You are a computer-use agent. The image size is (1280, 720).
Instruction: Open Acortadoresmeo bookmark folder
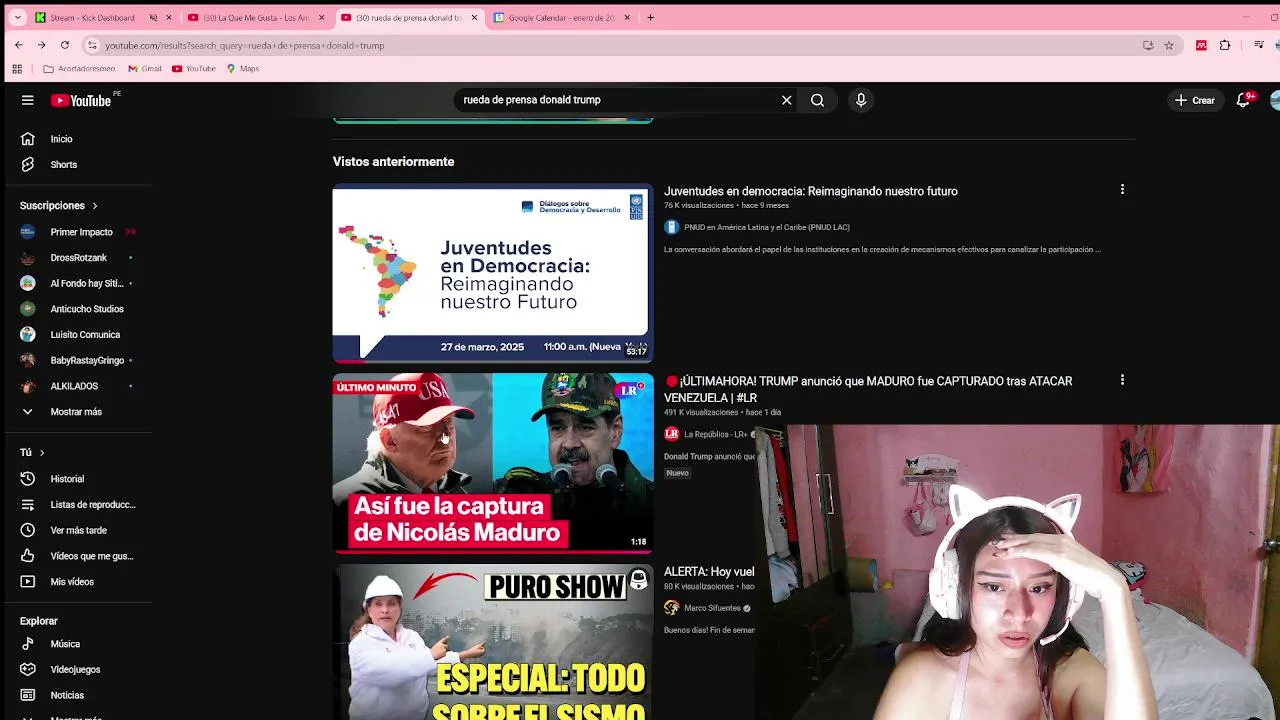click(x=79, y=69)
